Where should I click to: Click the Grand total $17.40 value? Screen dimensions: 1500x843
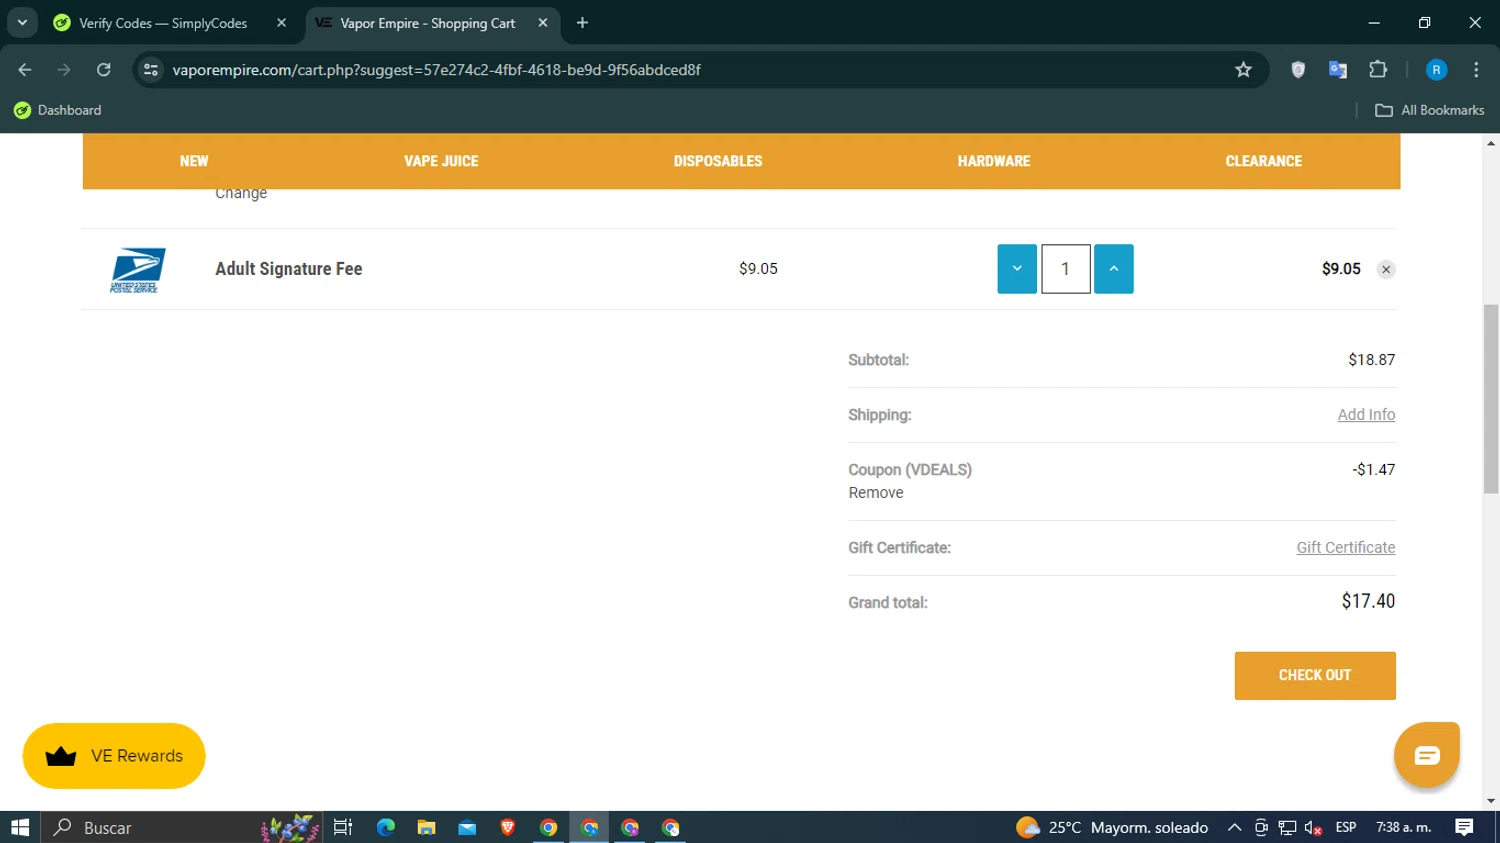coord(1368,601)
